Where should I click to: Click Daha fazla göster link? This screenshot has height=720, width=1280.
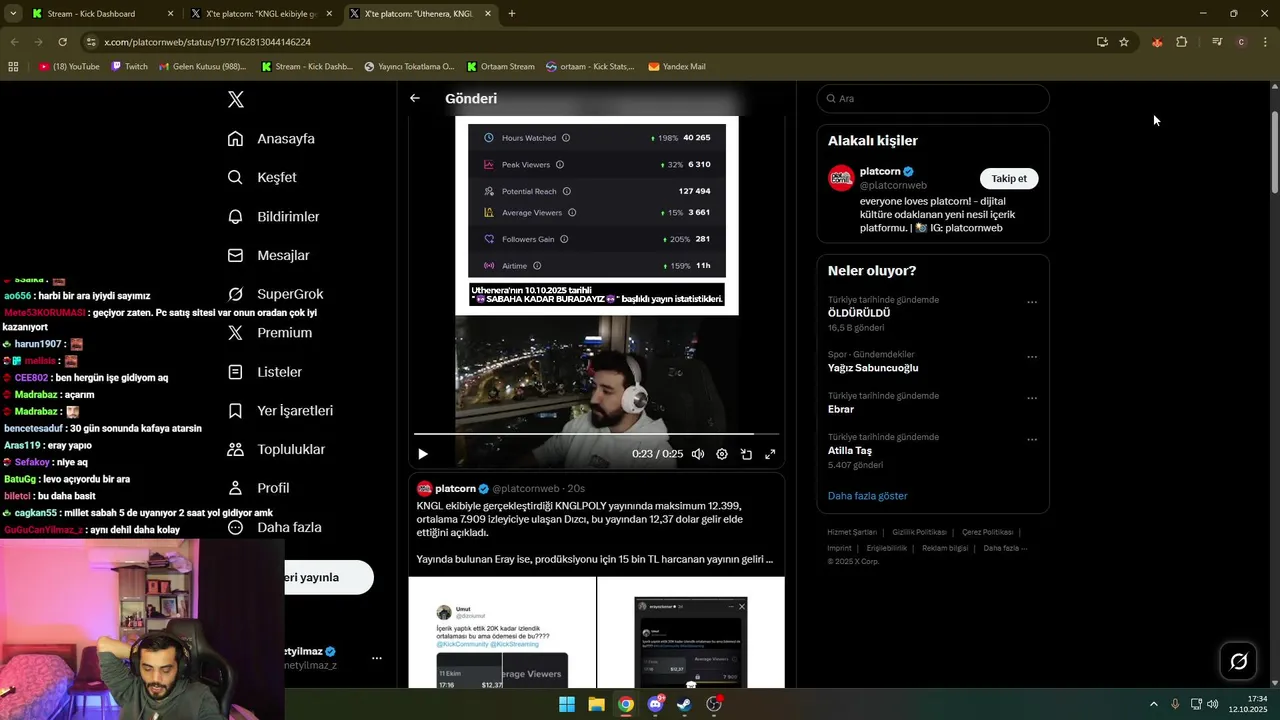[868, 496]
